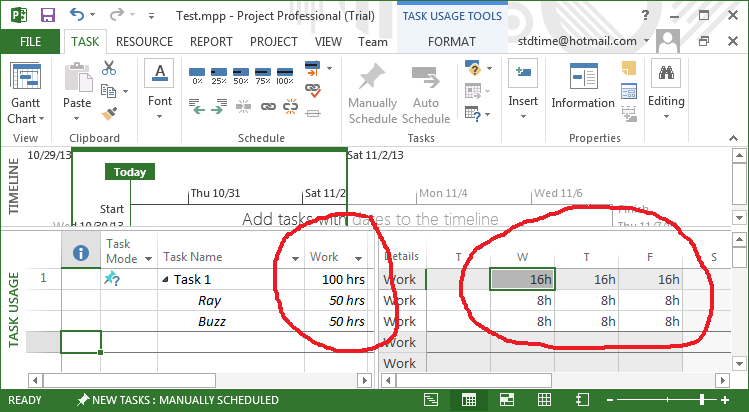Click the Save icon in quick access toolbar
Screen dimensions: 749x412
tap(47, 15)
